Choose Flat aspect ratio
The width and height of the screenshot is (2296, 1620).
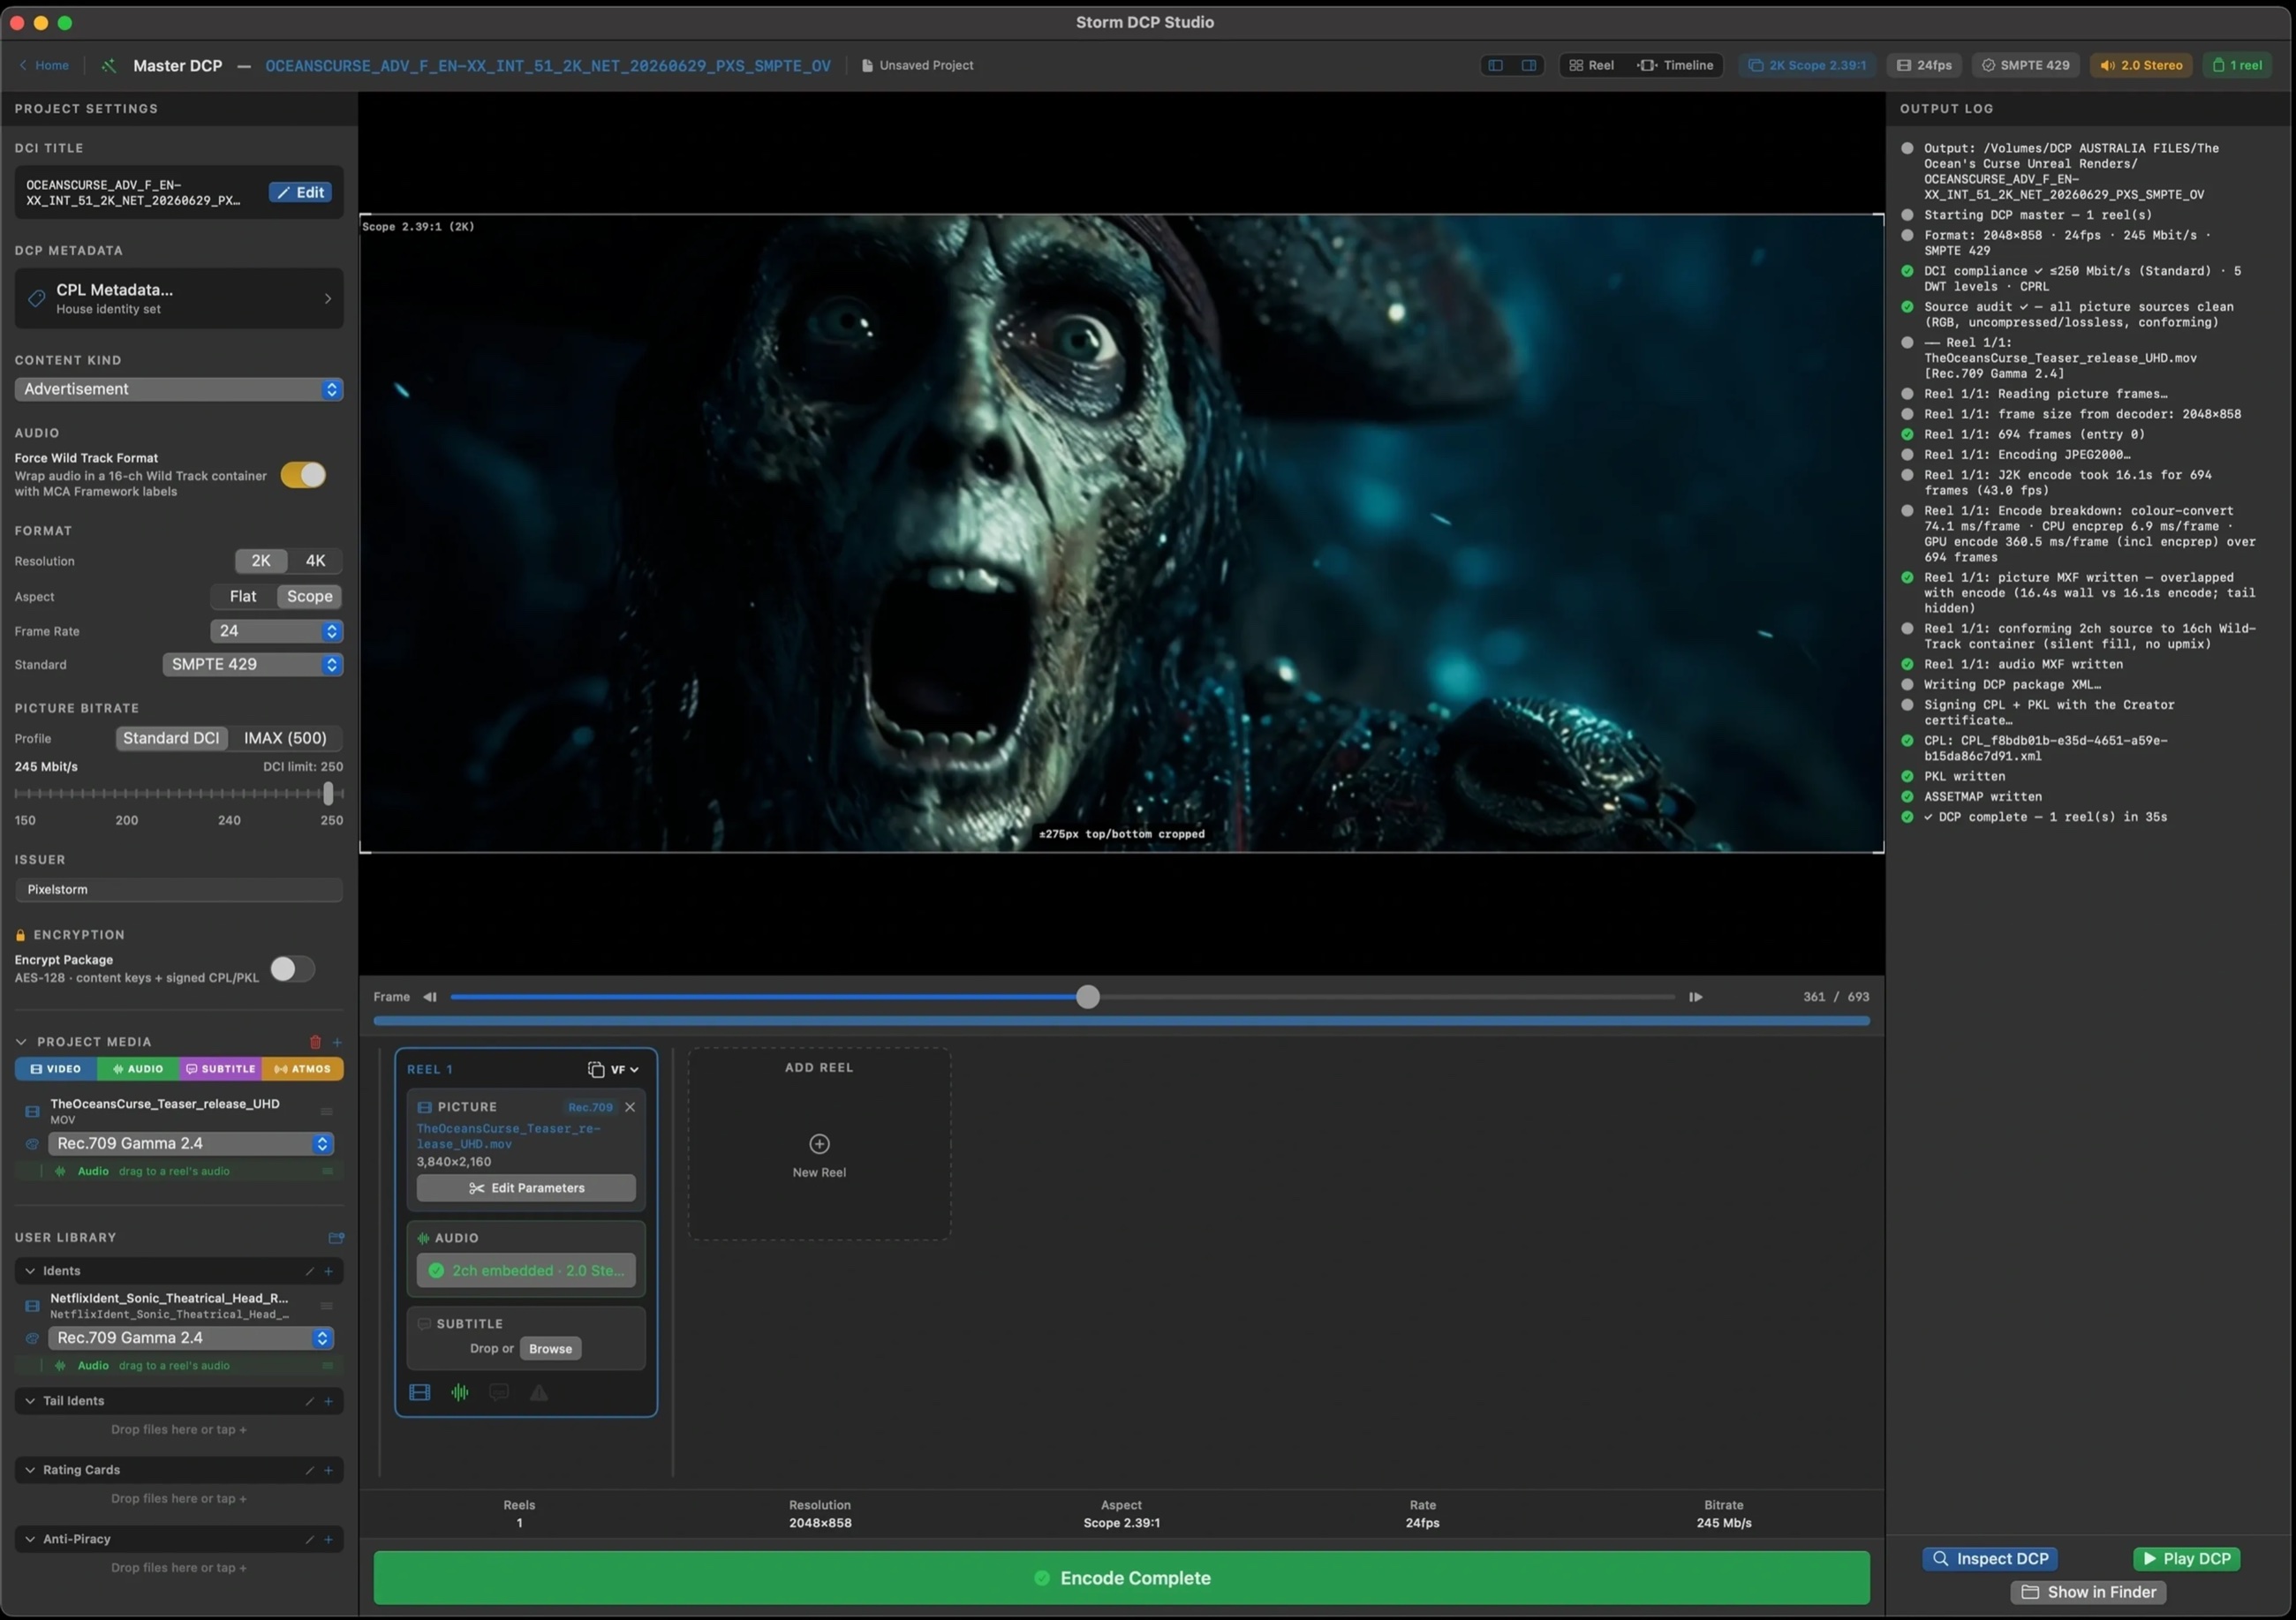pos(243,597)
